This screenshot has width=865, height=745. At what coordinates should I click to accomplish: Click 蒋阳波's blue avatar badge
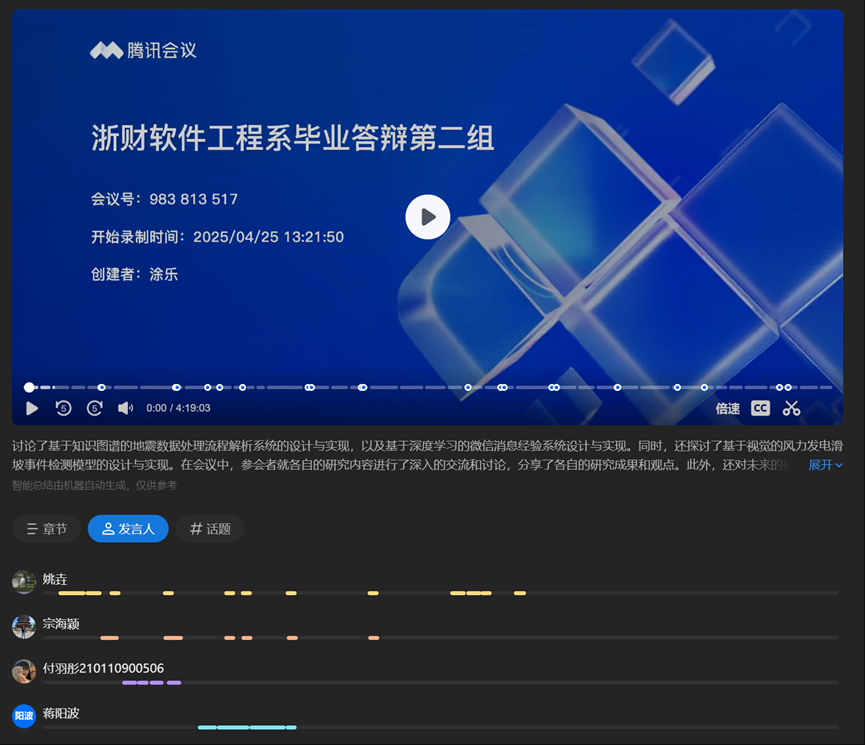pyautogui.click(x=24, y=716)
